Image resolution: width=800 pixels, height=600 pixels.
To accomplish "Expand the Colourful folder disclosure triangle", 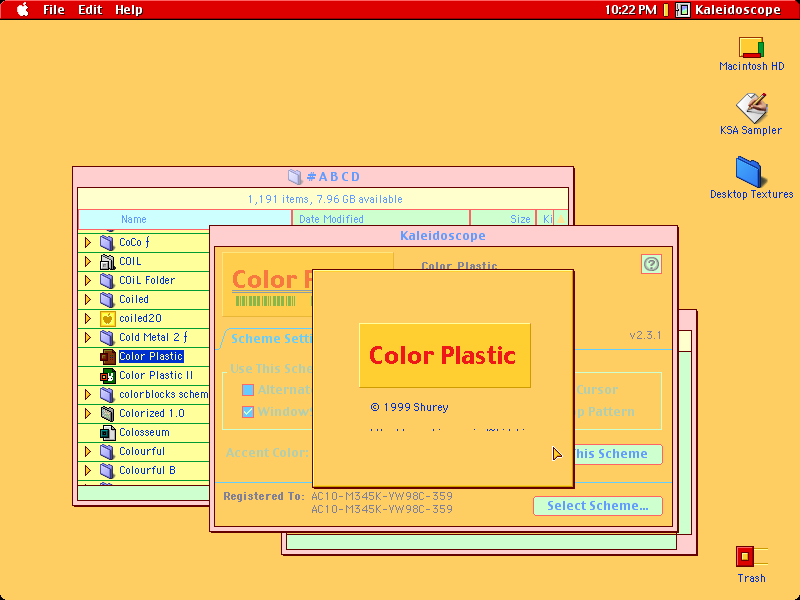I will click(x=88, y=452).
